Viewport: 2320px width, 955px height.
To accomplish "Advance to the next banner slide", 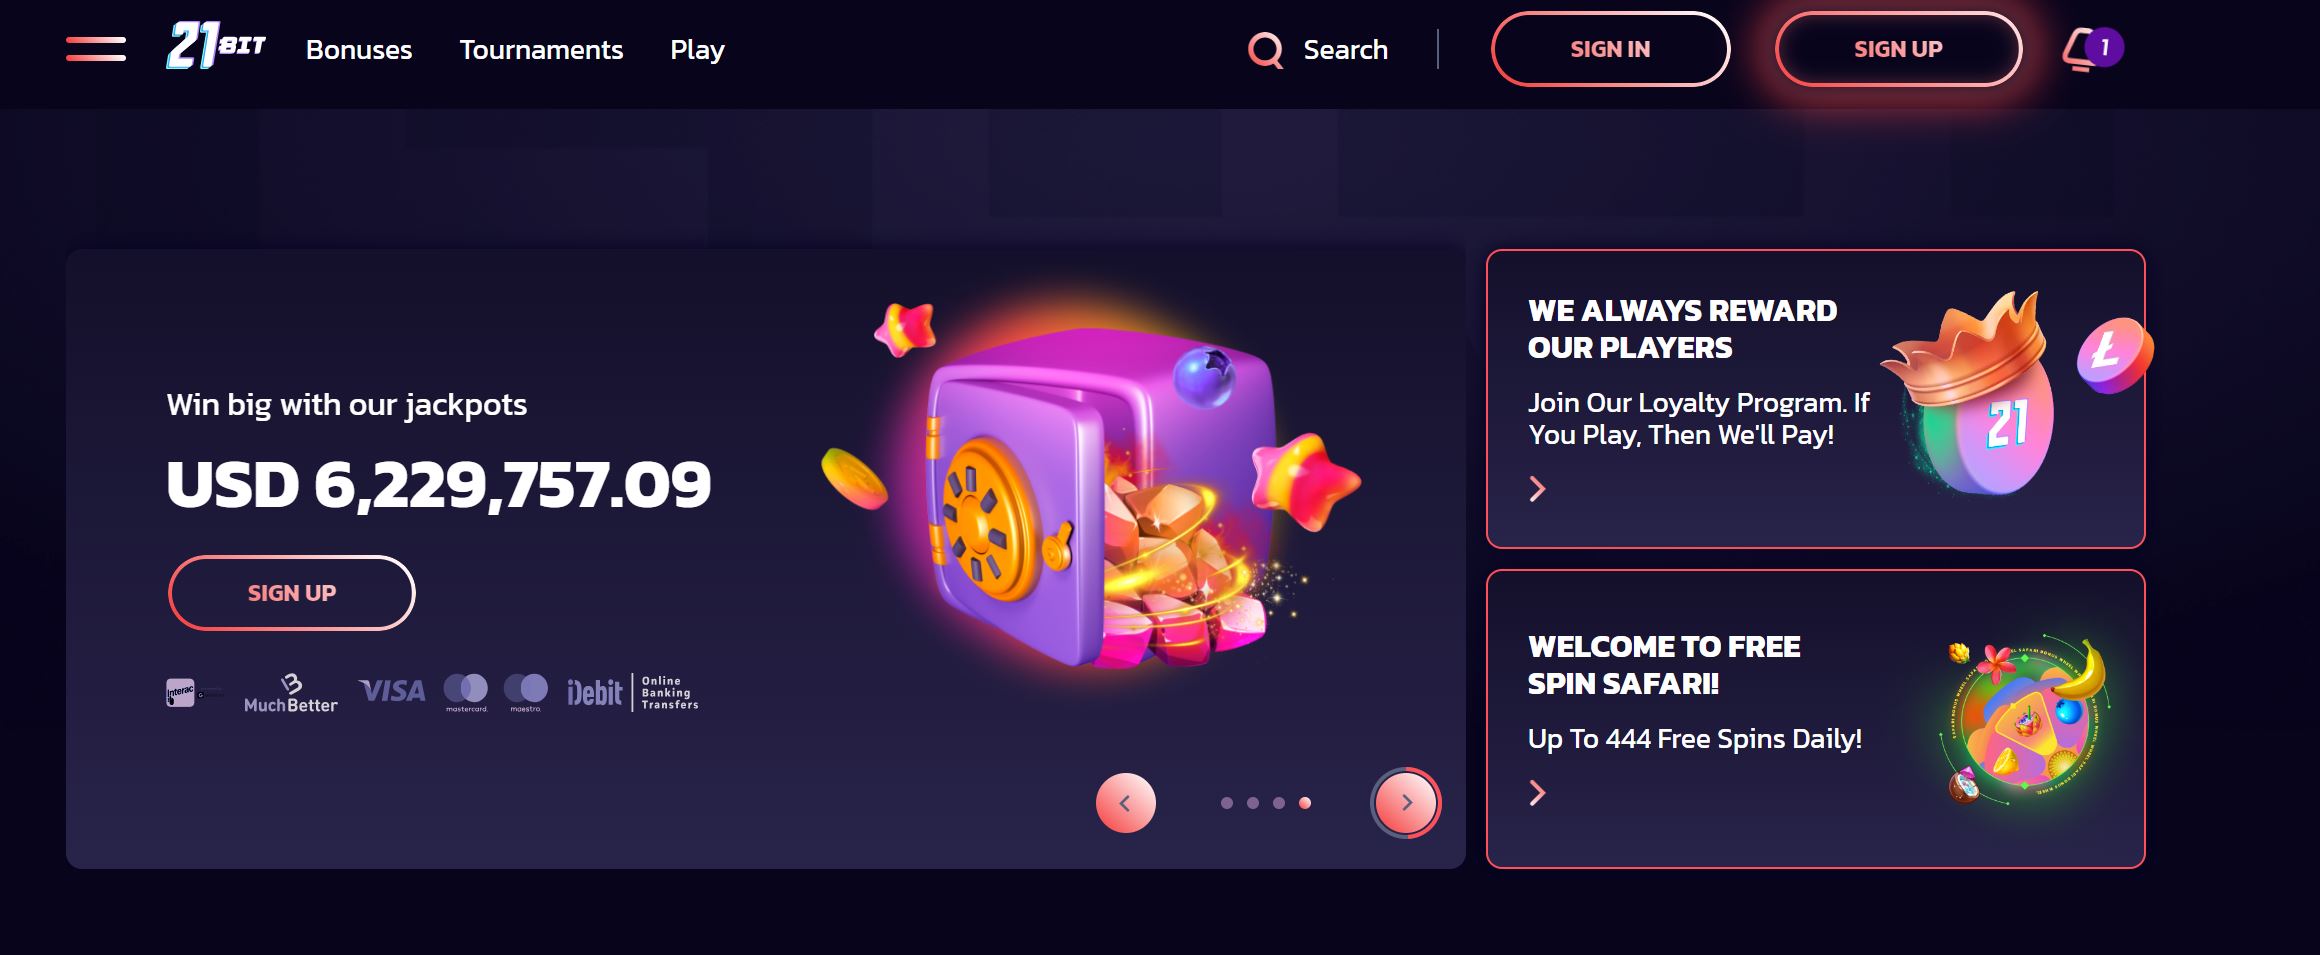I will tap(1406, 803).
